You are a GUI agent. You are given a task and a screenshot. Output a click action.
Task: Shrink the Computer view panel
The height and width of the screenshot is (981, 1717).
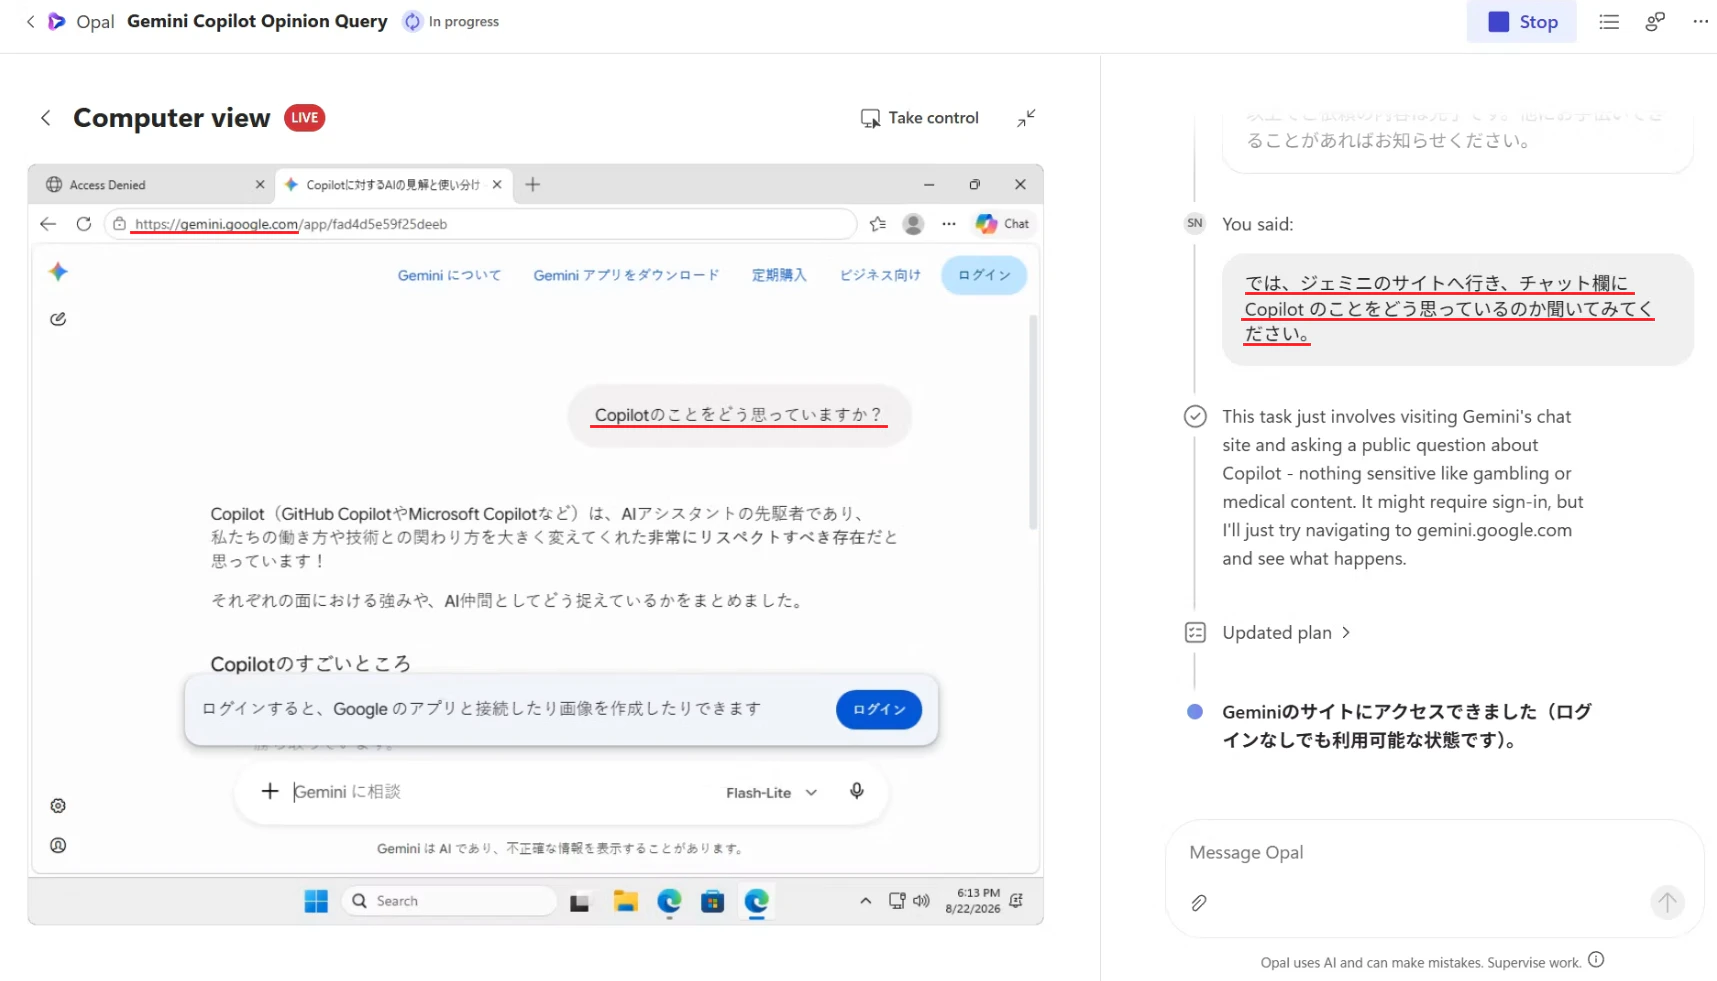click(1026, 118)
